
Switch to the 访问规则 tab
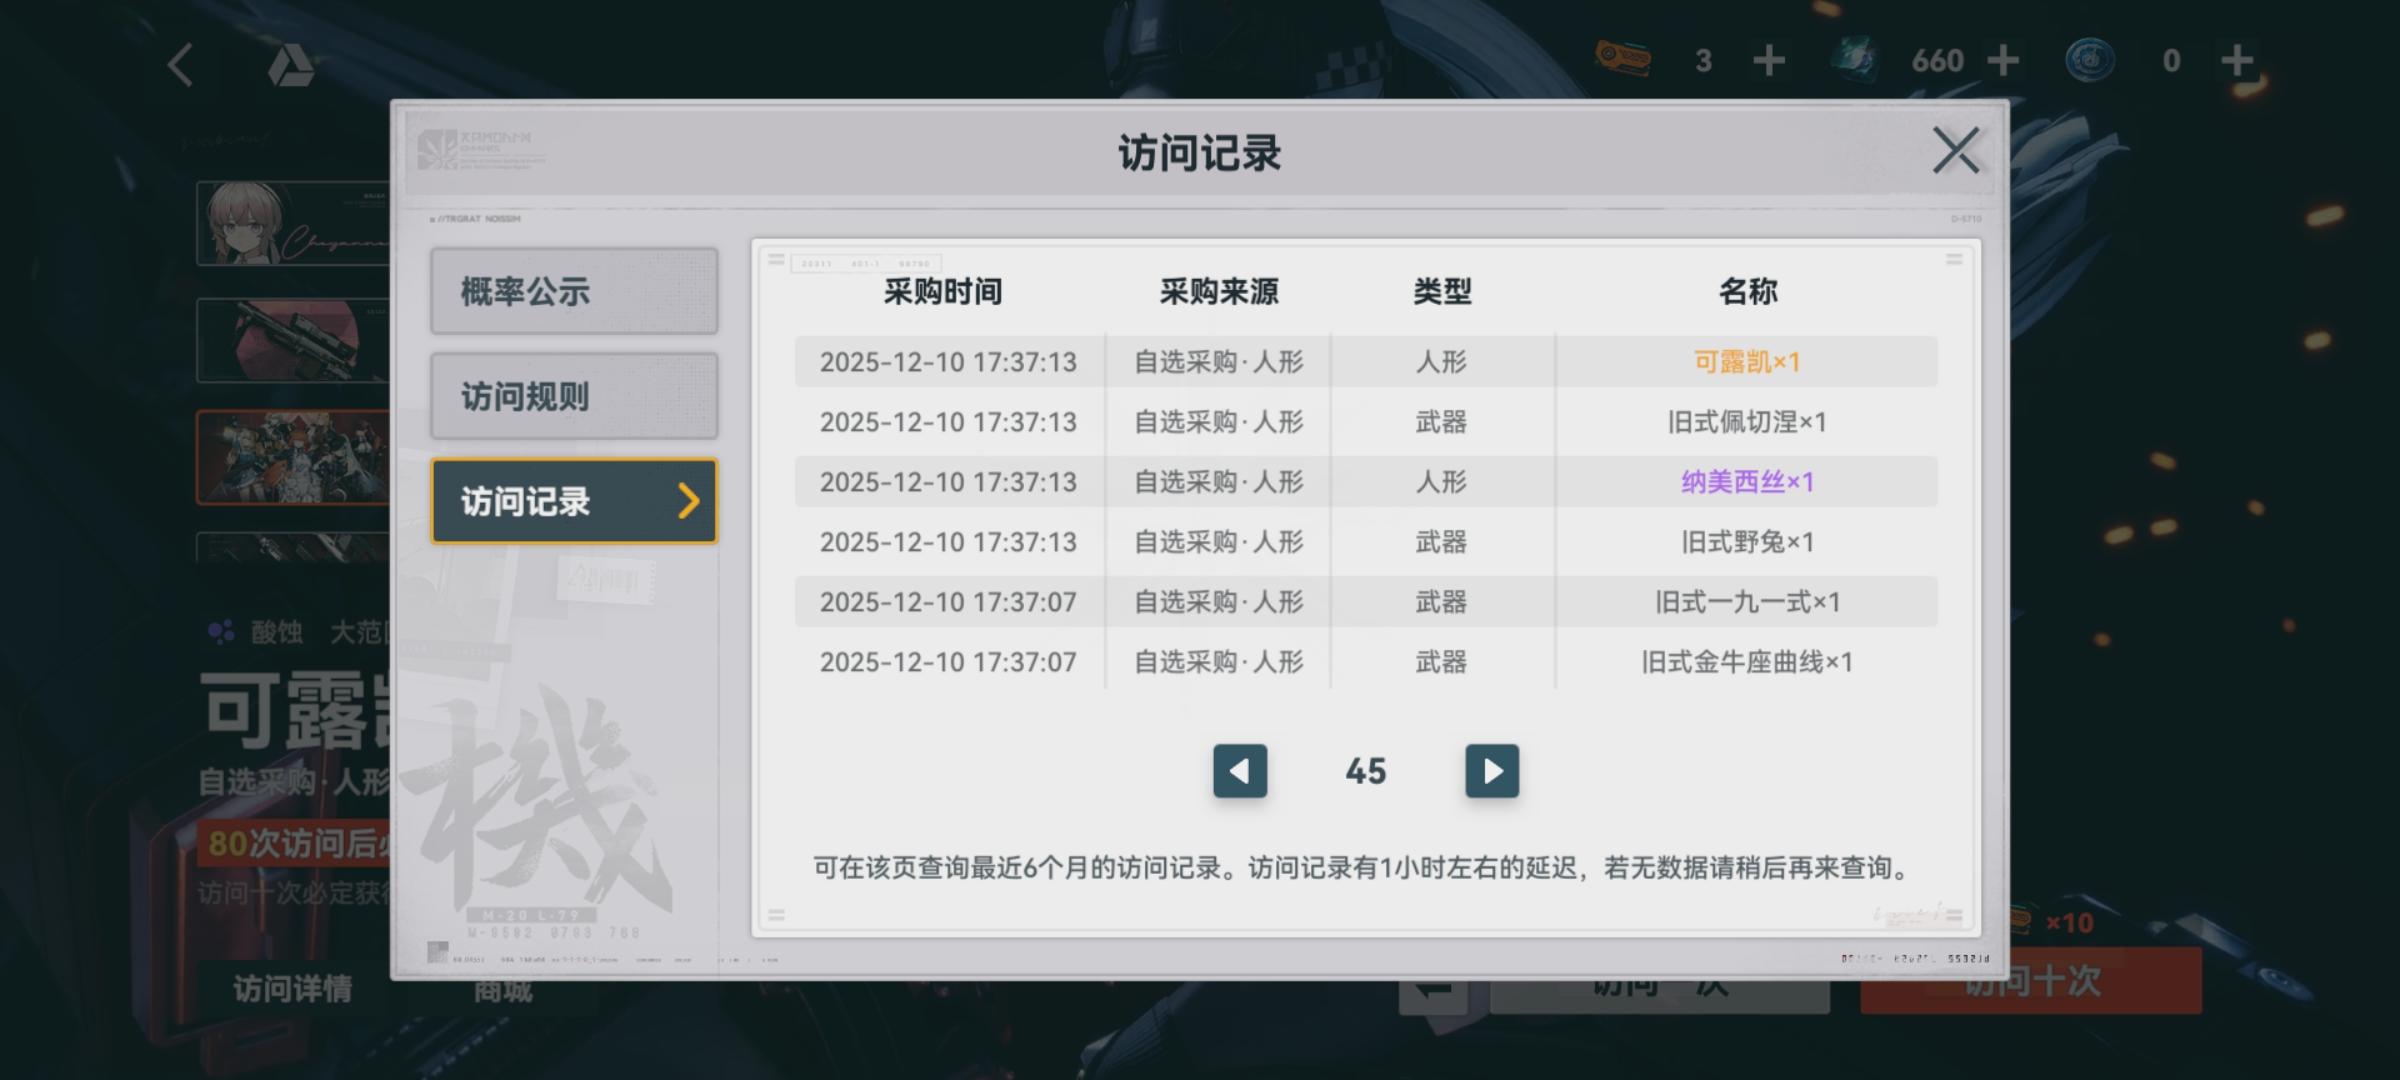click(574, 397)
